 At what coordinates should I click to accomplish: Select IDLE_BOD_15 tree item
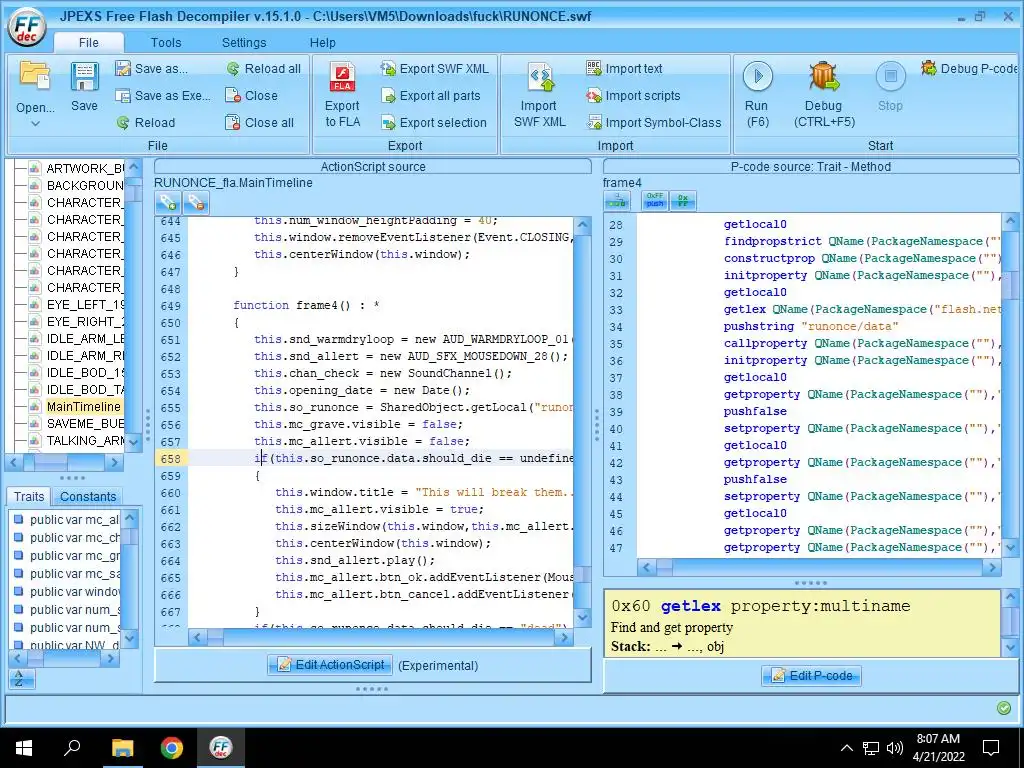(x=85, y=372)
